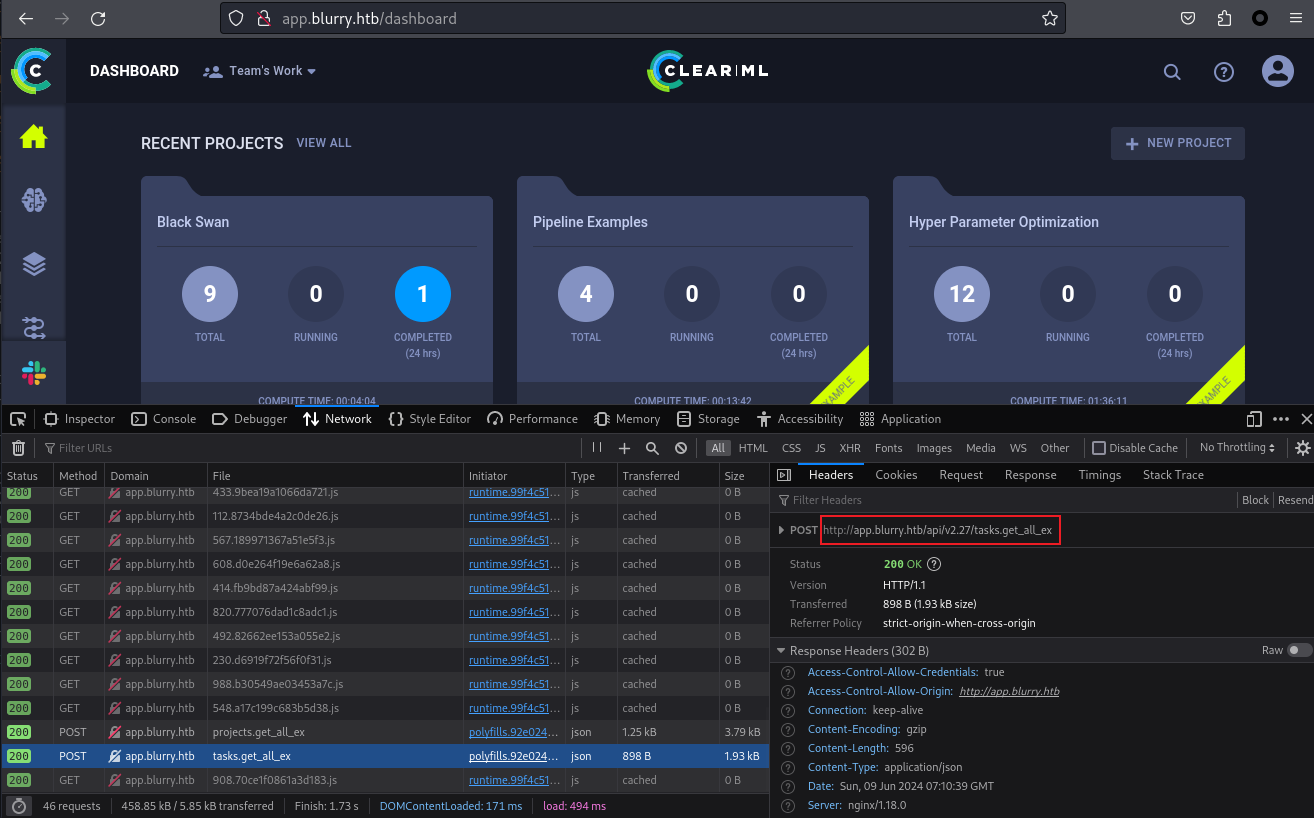This screenshot has height=818, width=1314.
Task: Select the projects.get_all_ex request row
Action: click(x=385, y=732)
